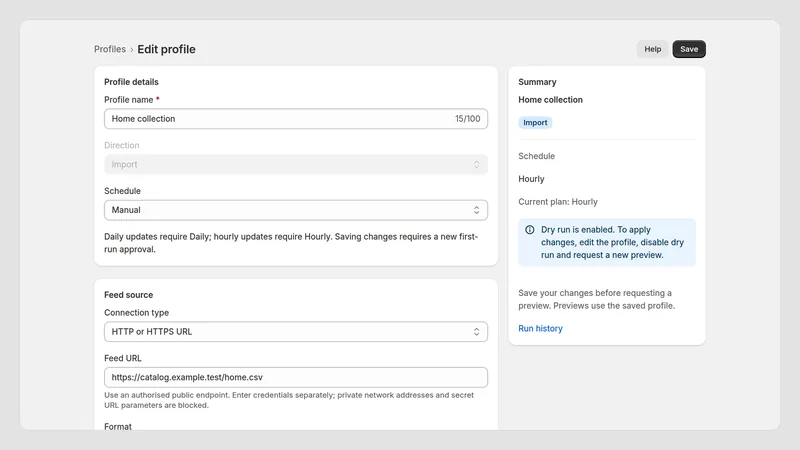Click the 'Format' field label

(118, 427)
